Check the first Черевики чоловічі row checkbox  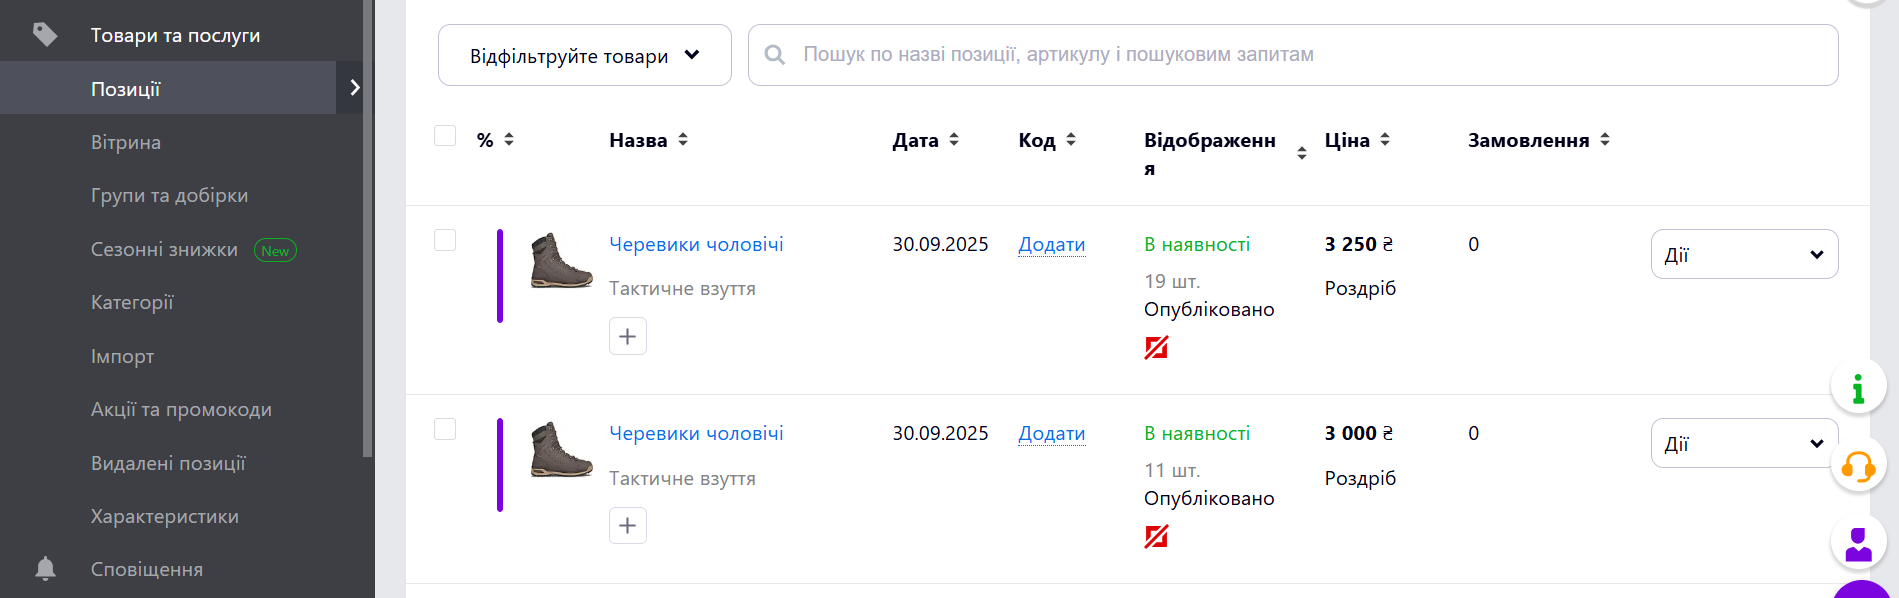click(x=445, y=240)
